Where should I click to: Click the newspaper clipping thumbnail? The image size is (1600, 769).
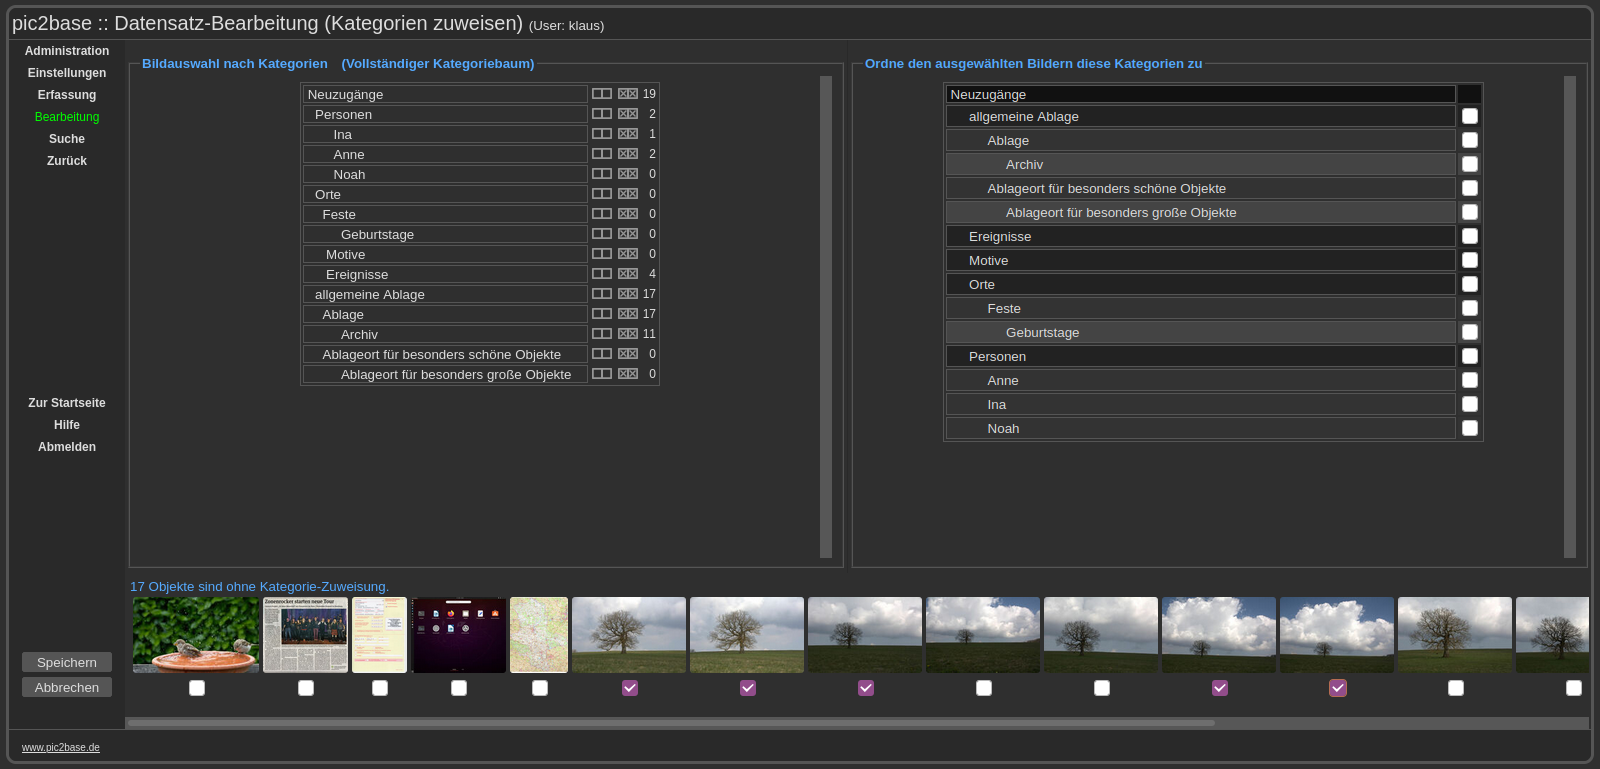tap(306, 635)
